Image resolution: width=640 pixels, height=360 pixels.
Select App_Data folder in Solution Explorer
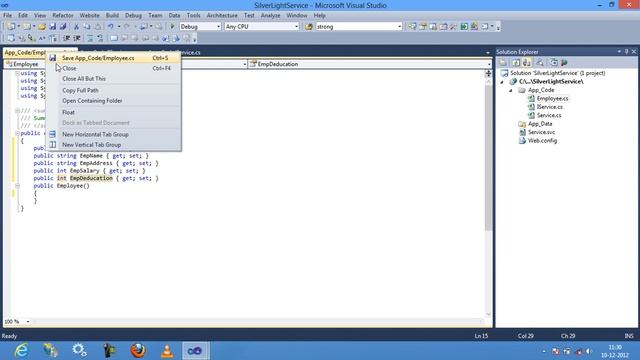(x=540, y=124)
